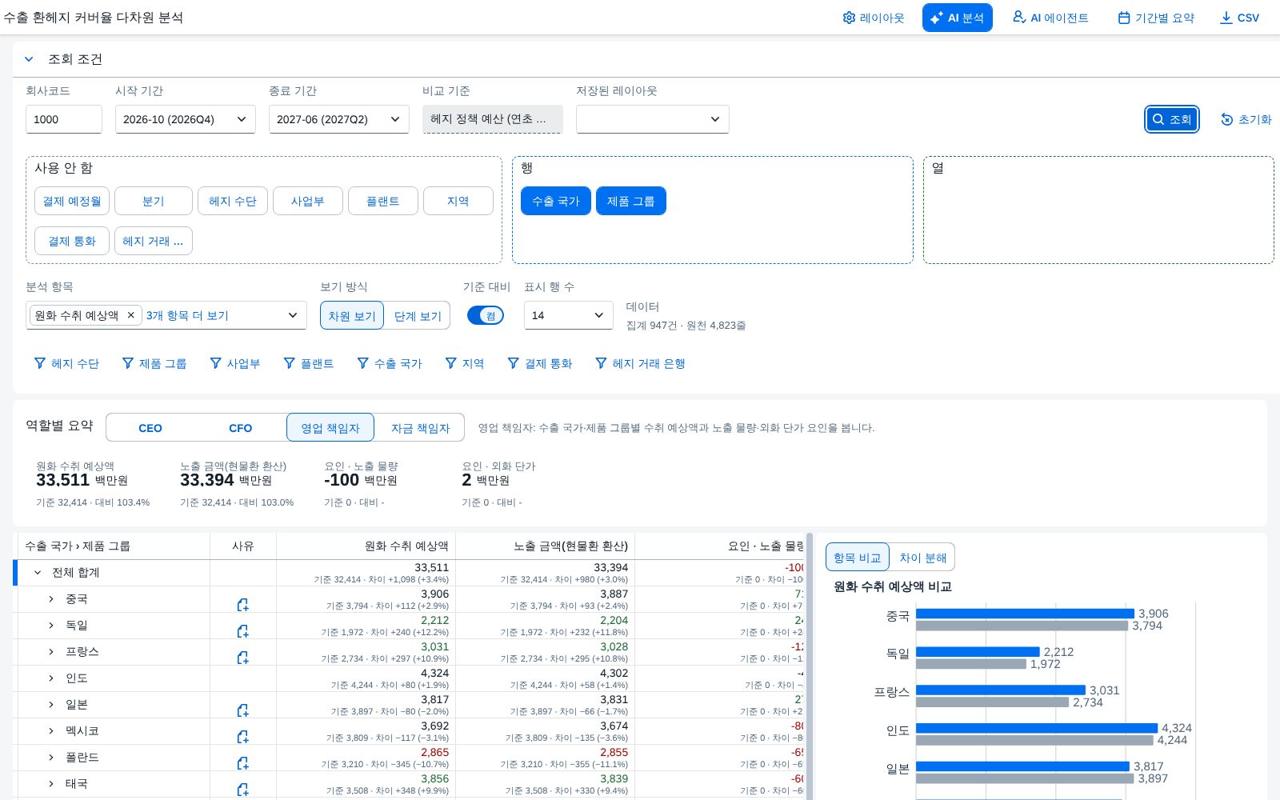Click the person icon beside AI 에이전트
This screenshot has height=800, width=1280.
point(1019,17)
